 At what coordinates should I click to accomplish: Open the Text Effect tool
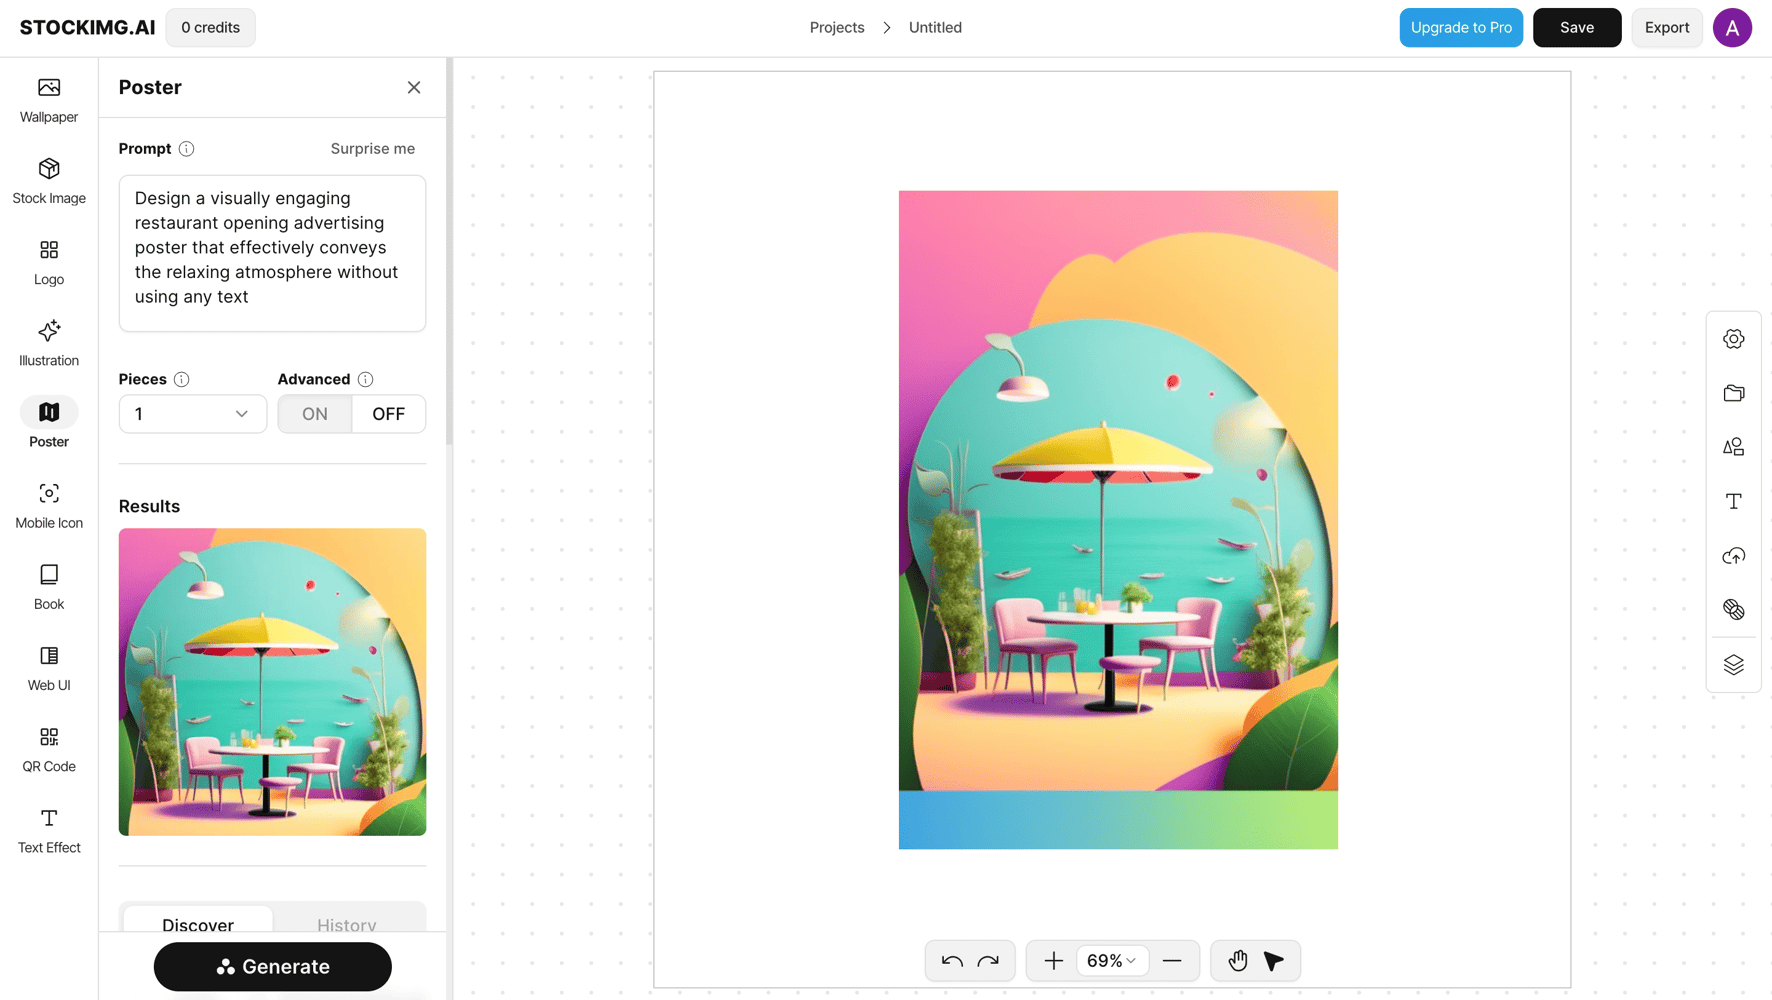click(x=48, y=830)
